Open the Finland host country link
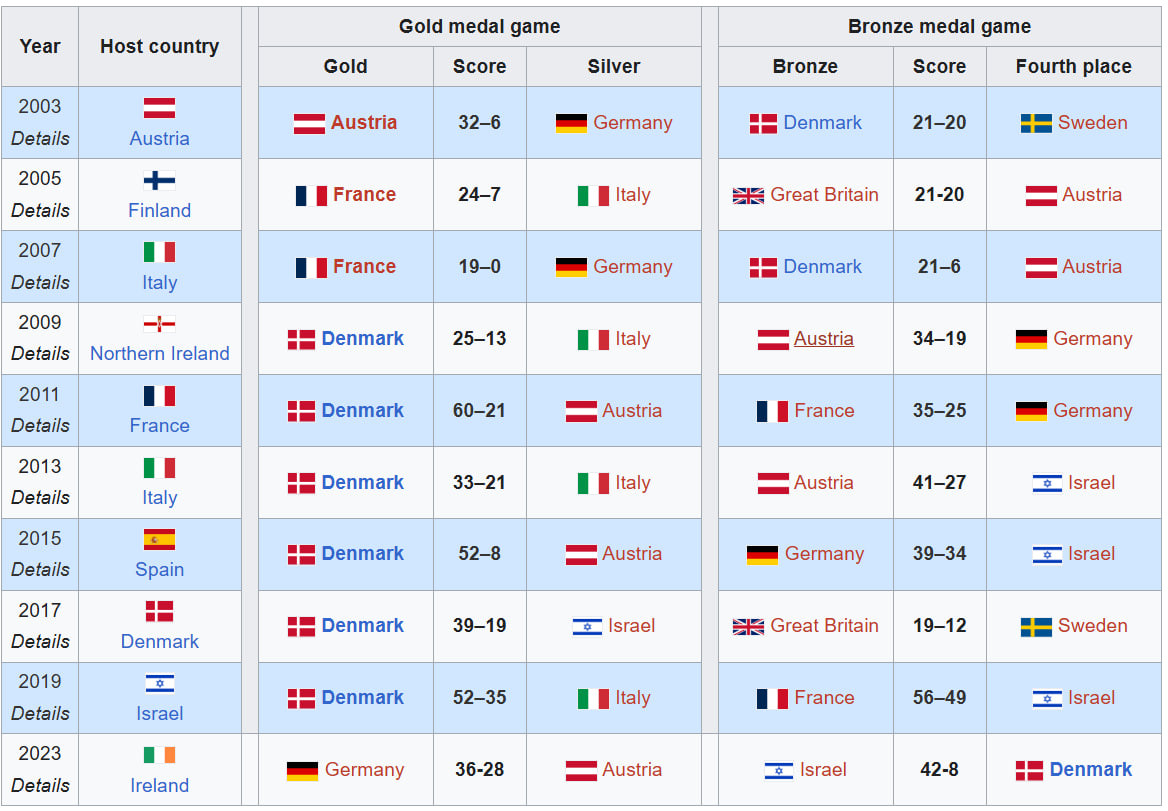 tap(159, 210)
